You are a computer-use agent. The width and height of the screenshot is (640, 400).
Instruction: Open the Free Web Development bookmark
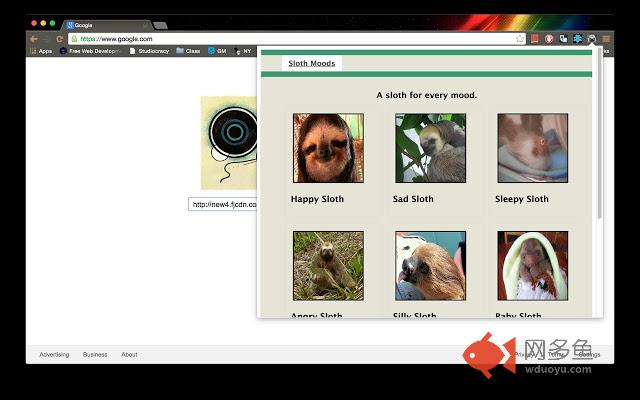(89, 51)
